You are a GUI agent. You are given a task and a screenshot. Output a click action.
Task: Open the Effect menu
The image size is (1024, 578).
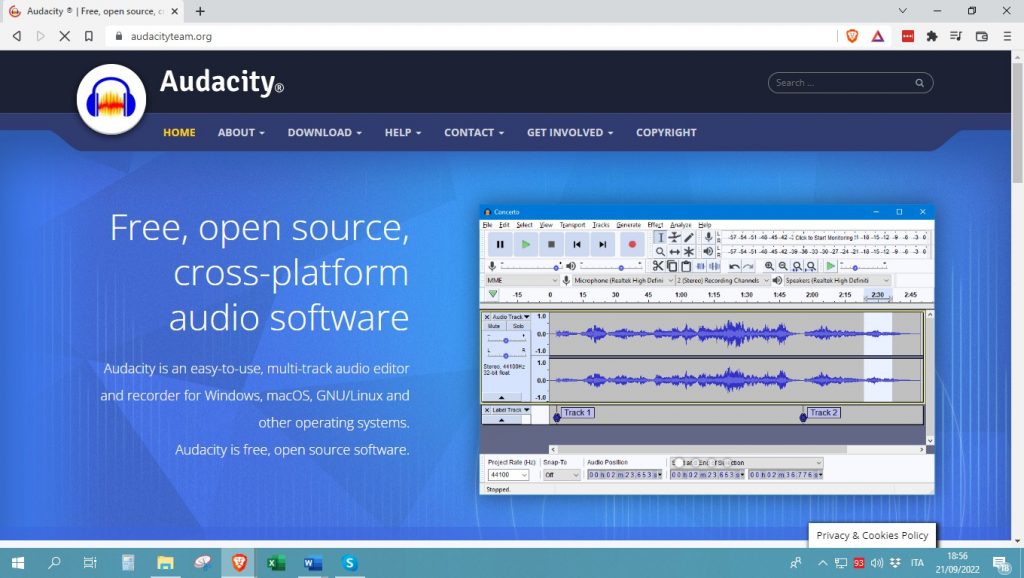[655, 224]
